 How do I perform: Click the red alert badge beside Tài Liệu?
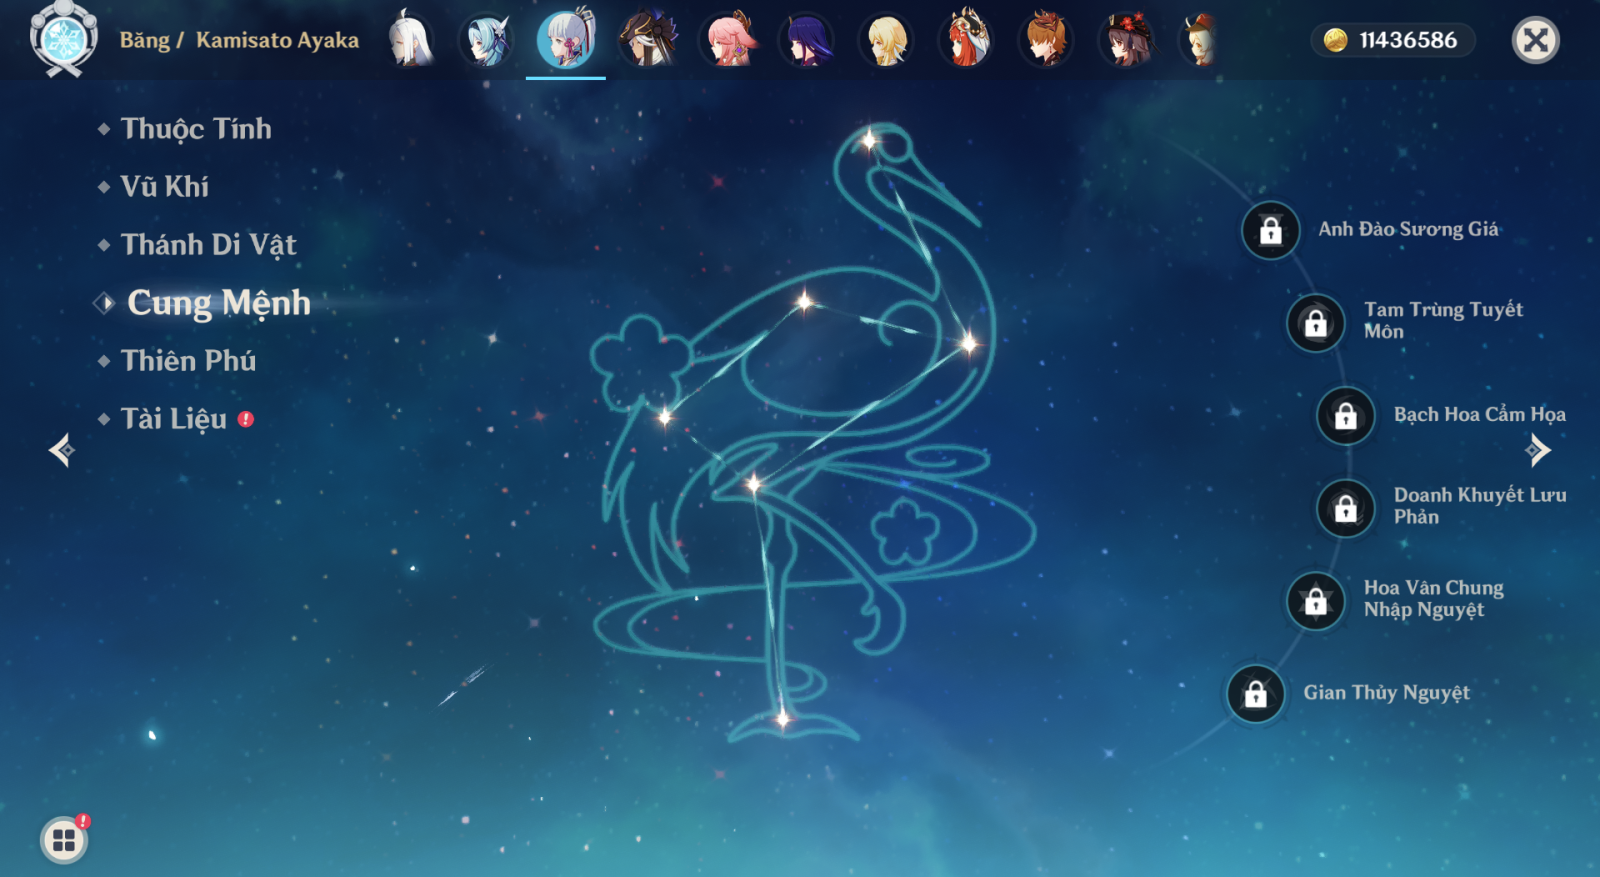point(246,420)
